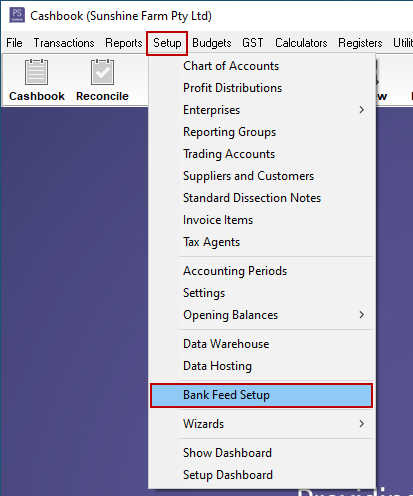Open Accounting Periods
413x496 pixels.
[235, 271]
